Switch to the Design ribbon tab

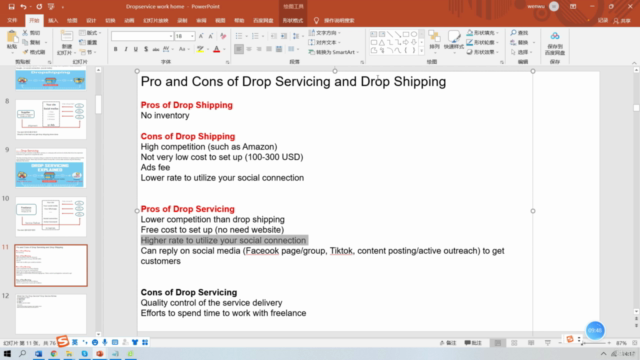91,20
